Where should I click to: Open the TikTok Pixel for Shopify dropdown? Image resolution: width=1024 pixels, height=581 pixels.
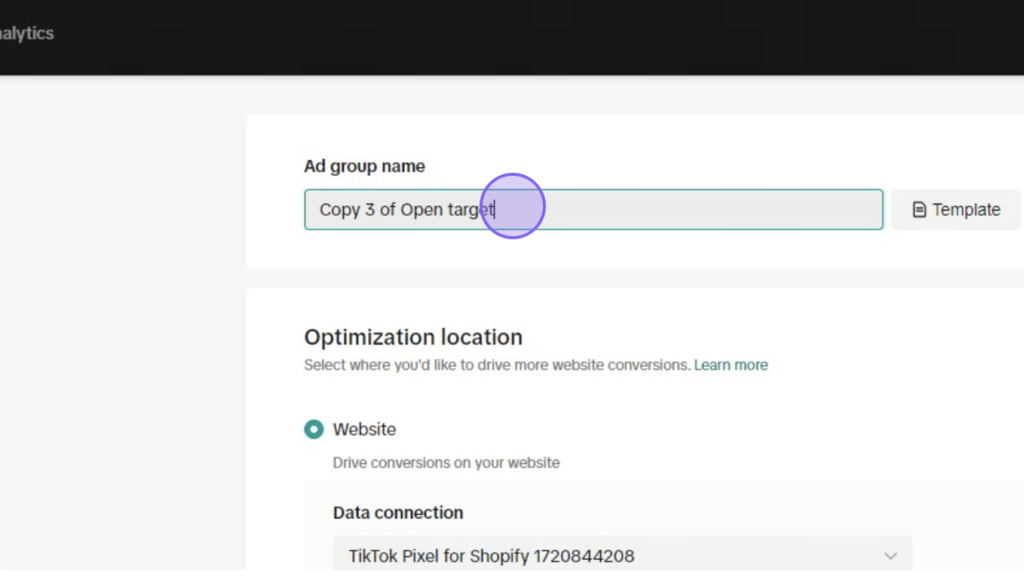622,556
